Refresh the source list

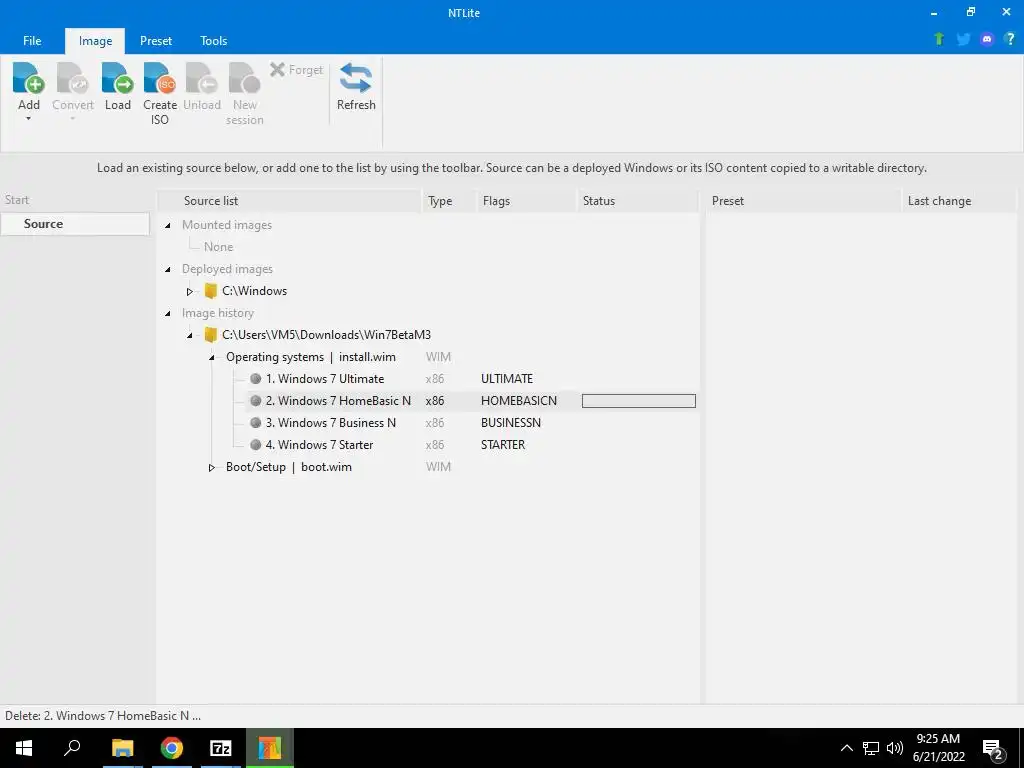(356, 86)
